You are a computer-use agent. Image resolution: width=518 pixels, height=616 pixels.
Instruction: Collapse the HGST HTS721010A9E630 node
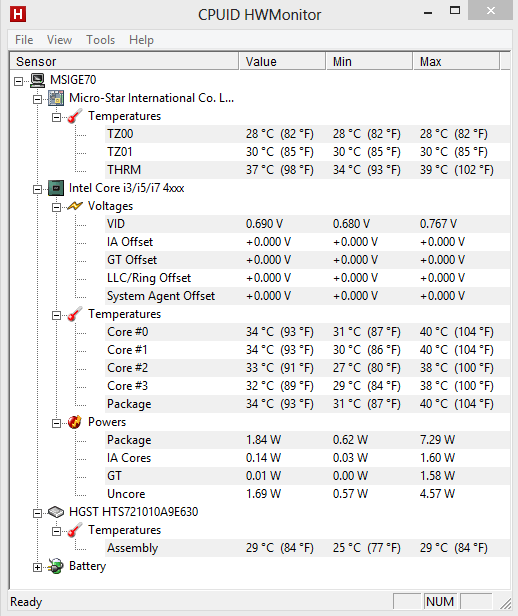point(37,513)
